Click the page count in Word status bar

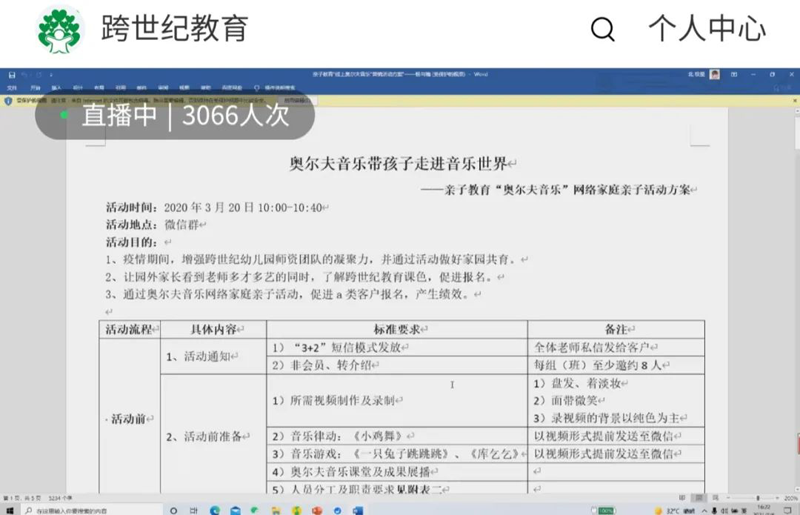pos(22,498)
